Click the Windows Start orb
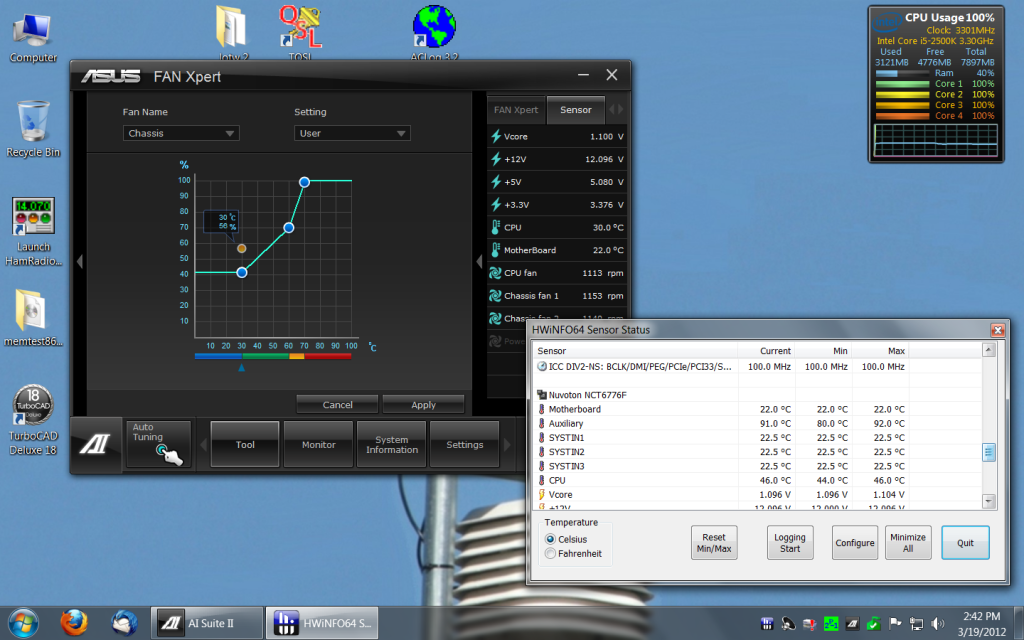 (x=24, y=623)
